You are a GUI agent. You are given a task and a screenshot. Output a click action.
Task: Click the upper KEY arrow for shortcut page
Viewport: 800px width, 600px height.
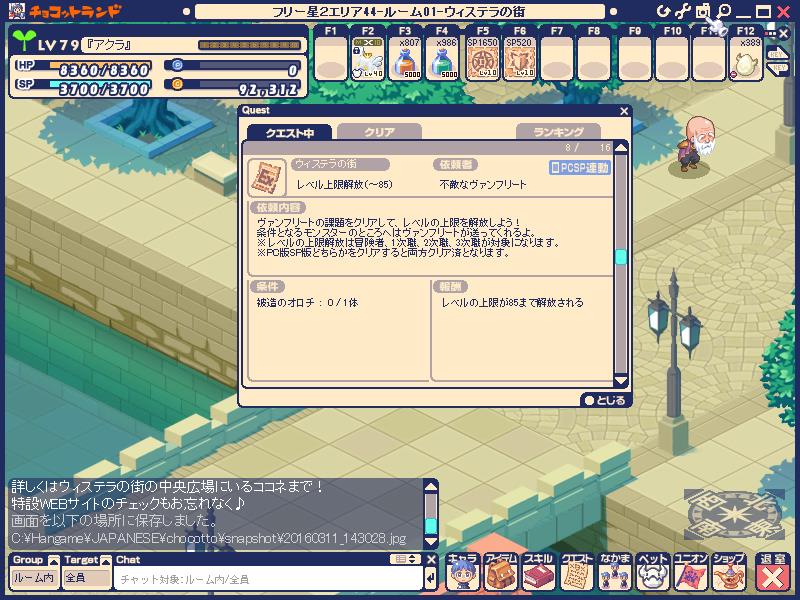(x=778, y=53)
